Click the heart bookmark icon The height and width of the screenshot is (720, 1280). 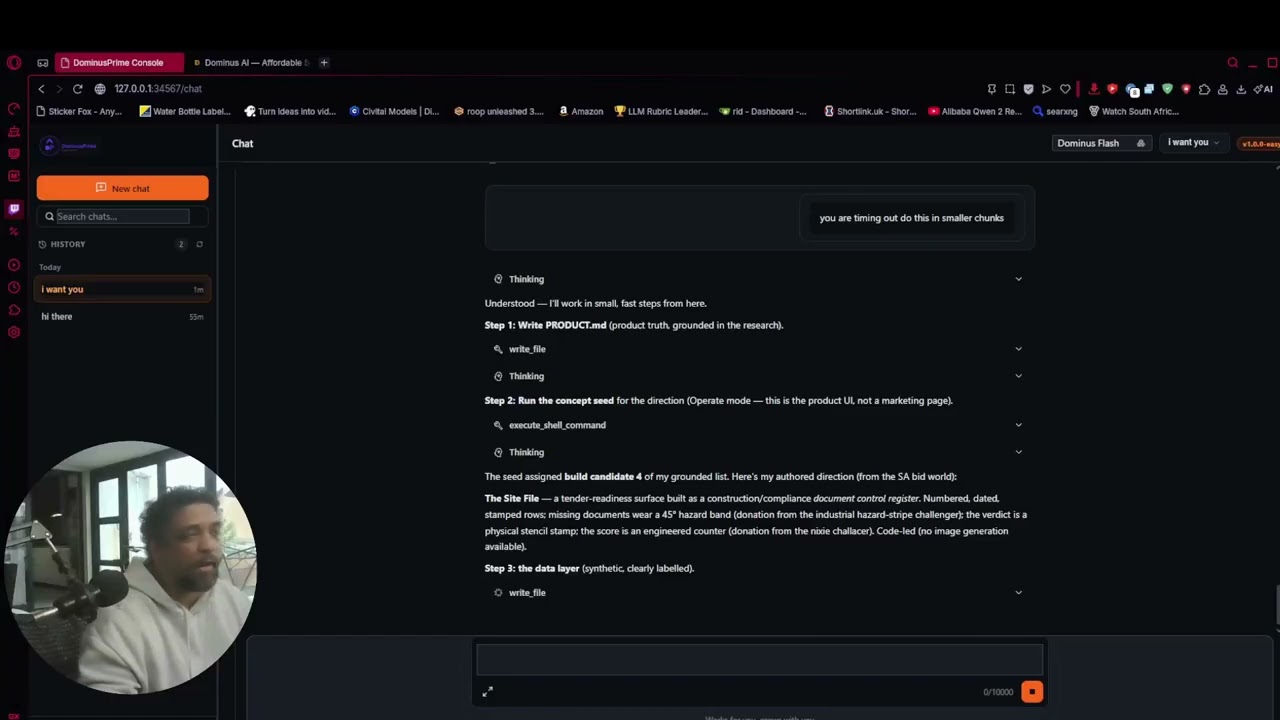1065,89
